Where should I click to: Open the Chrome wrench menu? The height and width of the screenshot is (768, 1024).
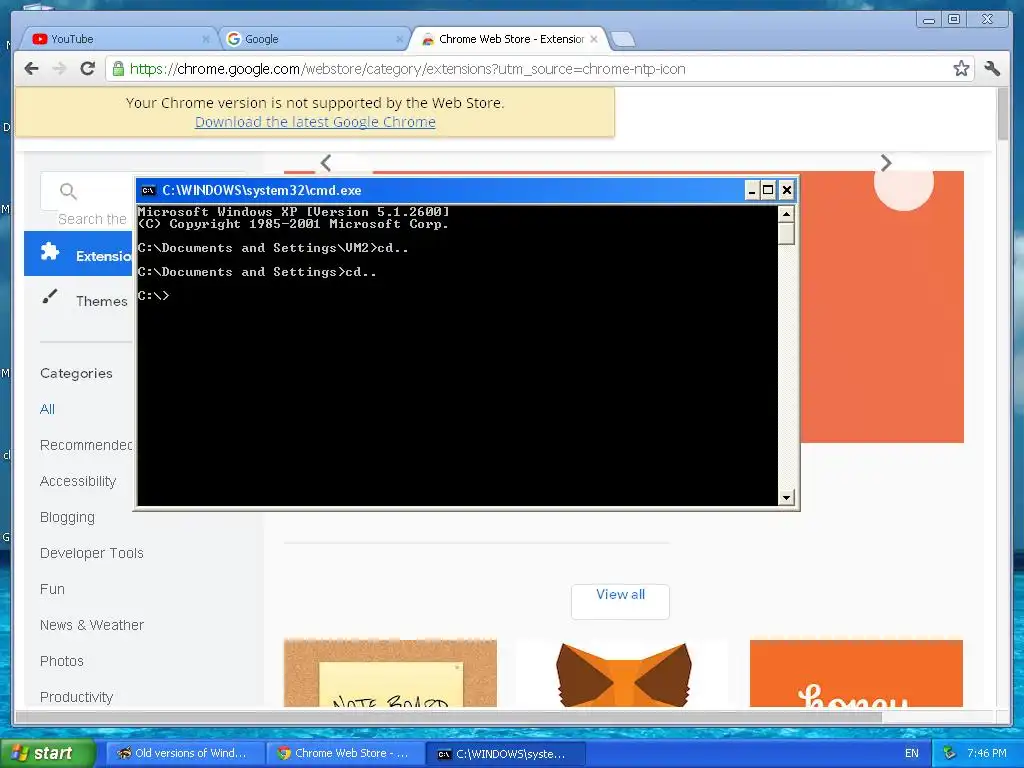(x=992, y=69)
